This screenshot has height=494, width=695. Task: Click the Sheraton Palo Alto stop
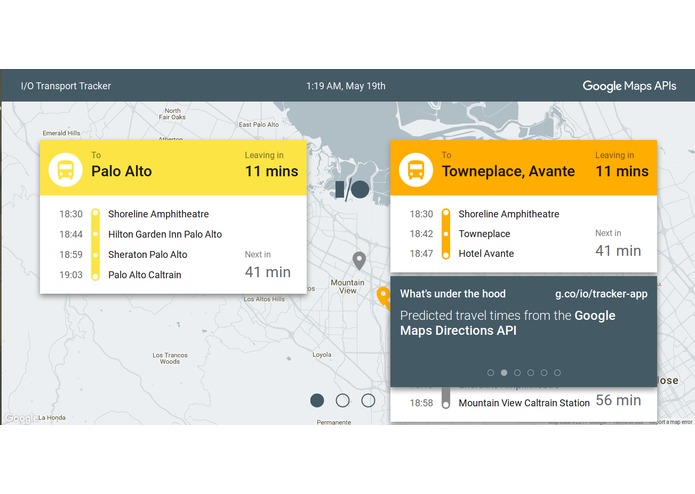(x=148, y=255)
